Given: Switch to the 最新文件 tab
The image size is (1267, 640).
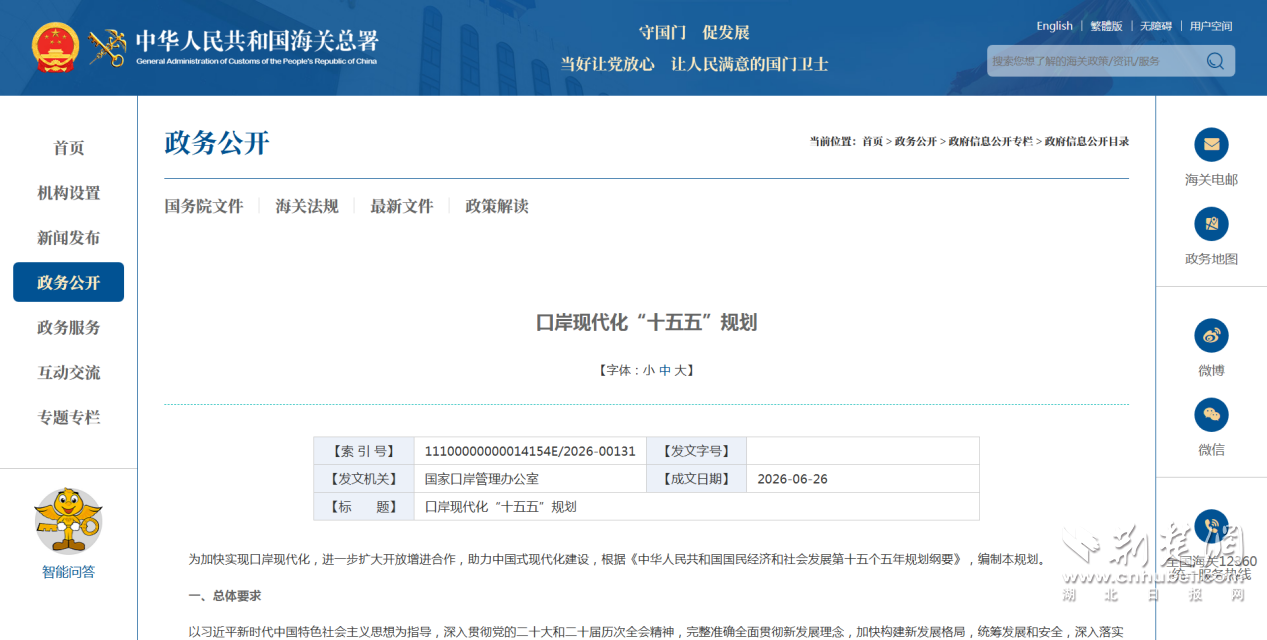Looking at the screenshot, I should pos(402,206).
